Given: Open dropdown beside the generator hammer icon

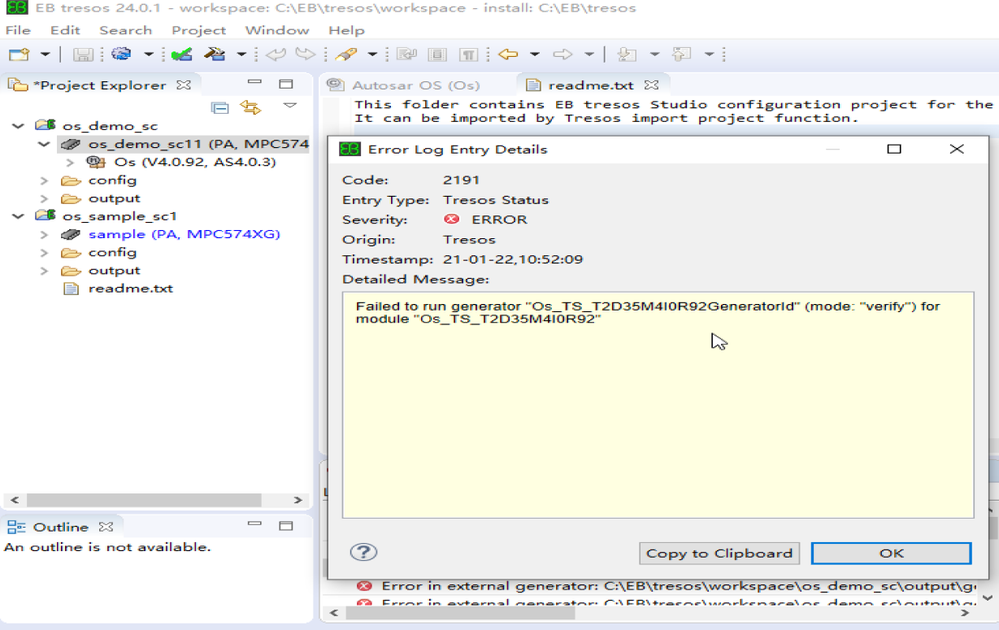Looking at the screenshot, I should coord(240,55).
